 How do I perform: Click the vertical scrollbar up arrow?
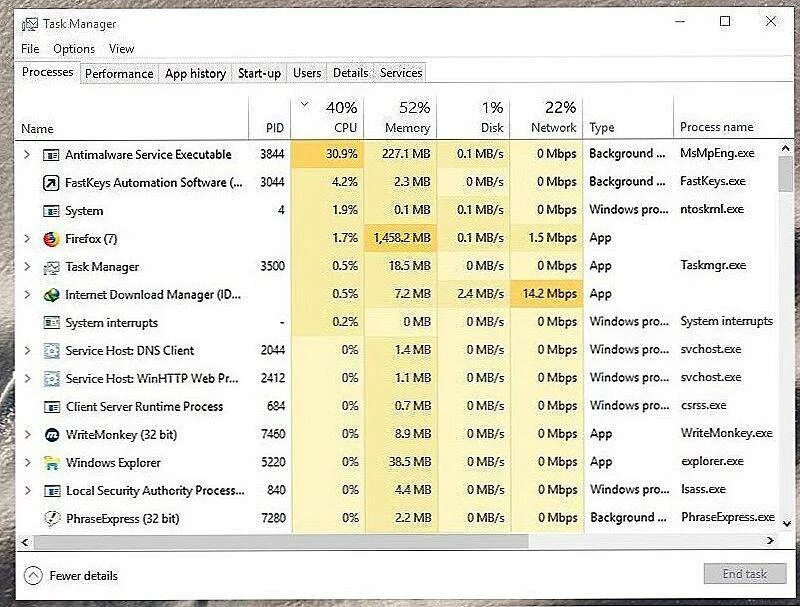pyautogui.click(x=786, y=148)
